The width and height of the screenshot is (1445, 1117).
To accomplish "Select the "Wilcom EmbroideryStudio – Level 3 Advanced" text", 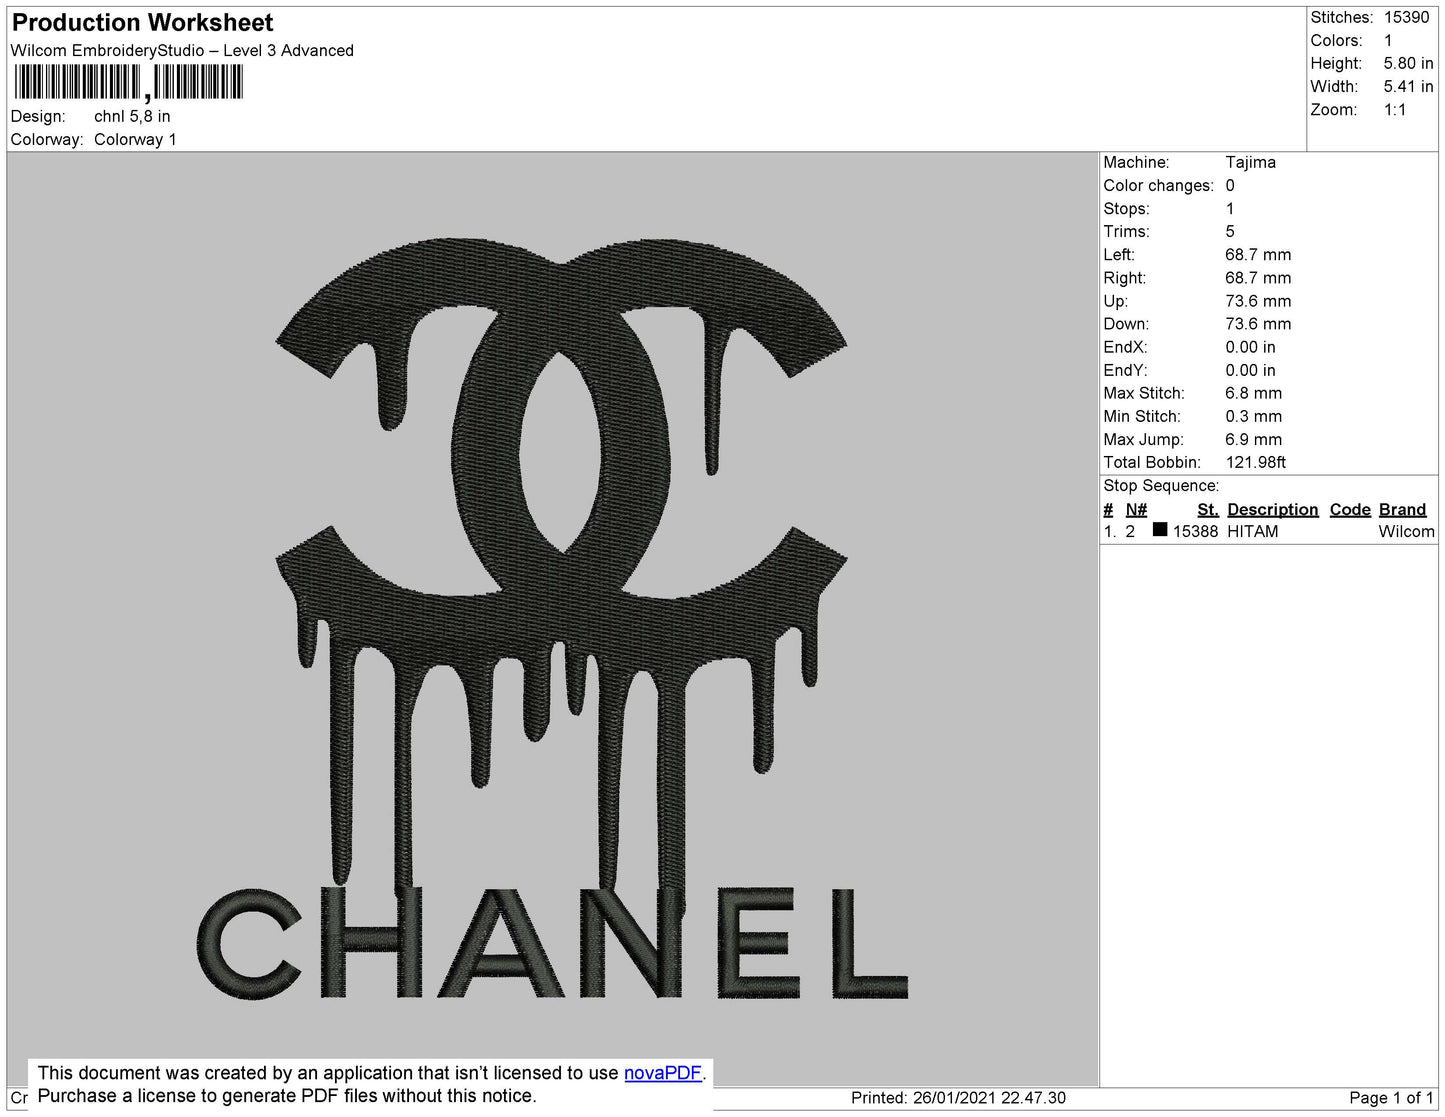I will [x=182, y=50].
